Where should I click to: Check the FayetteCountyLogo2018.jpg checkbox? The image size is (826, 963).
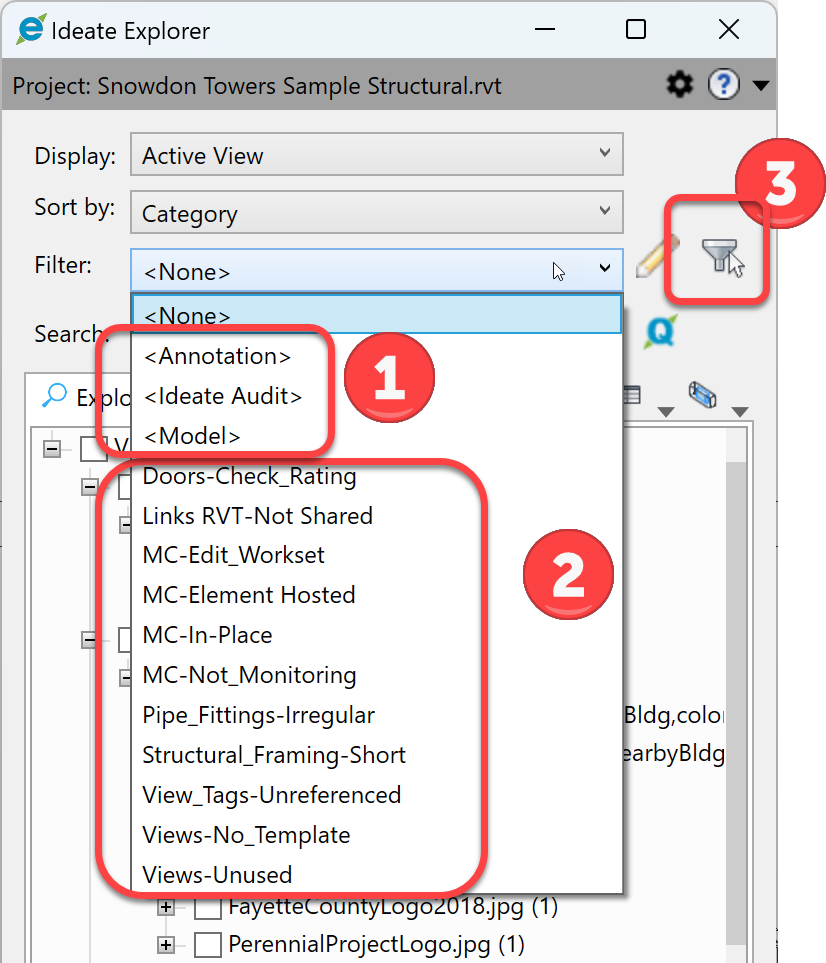tap(208, 907)
